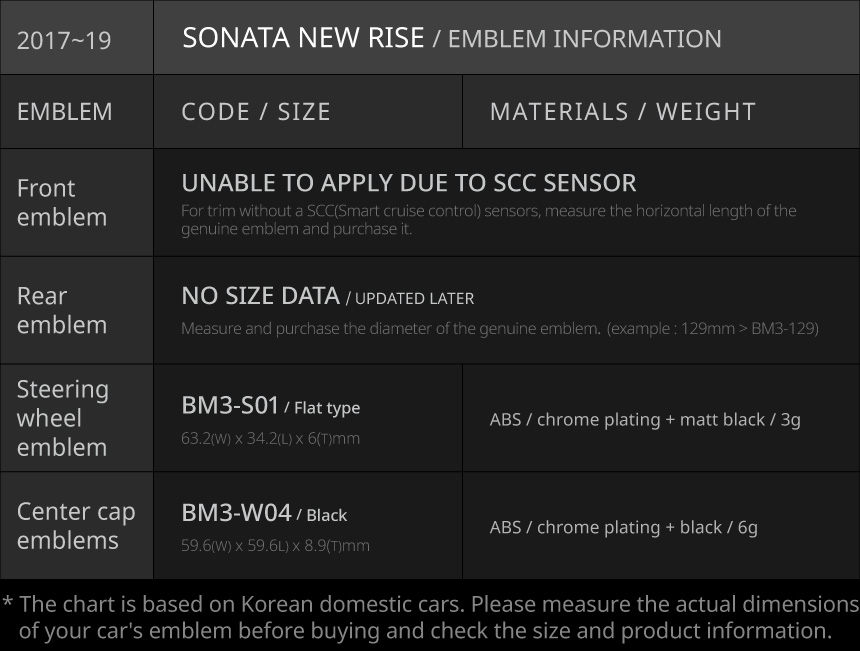This screenshot has width=860, height=651.
Task: Select UNABLE TO APPLY DUE TO SCC SENSOR
Action: tap(408, 183)
